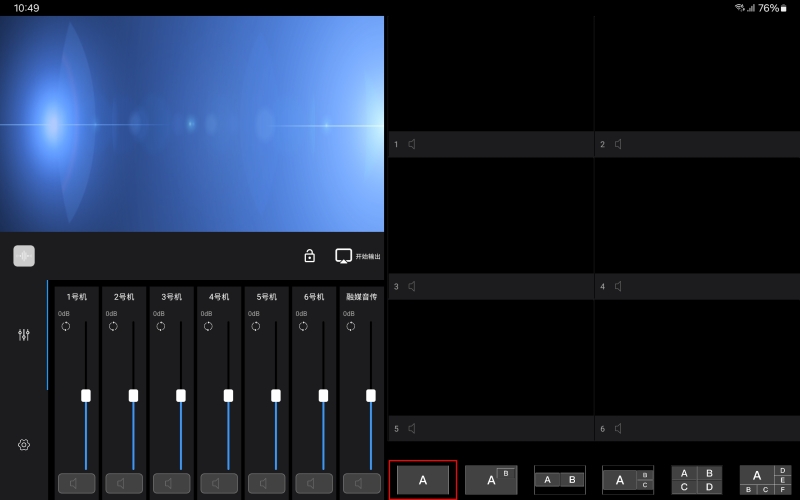This screenshot has width=800, height=500.
Task: Reset the 2号机 channel gain icon
Action: point(113,326)
